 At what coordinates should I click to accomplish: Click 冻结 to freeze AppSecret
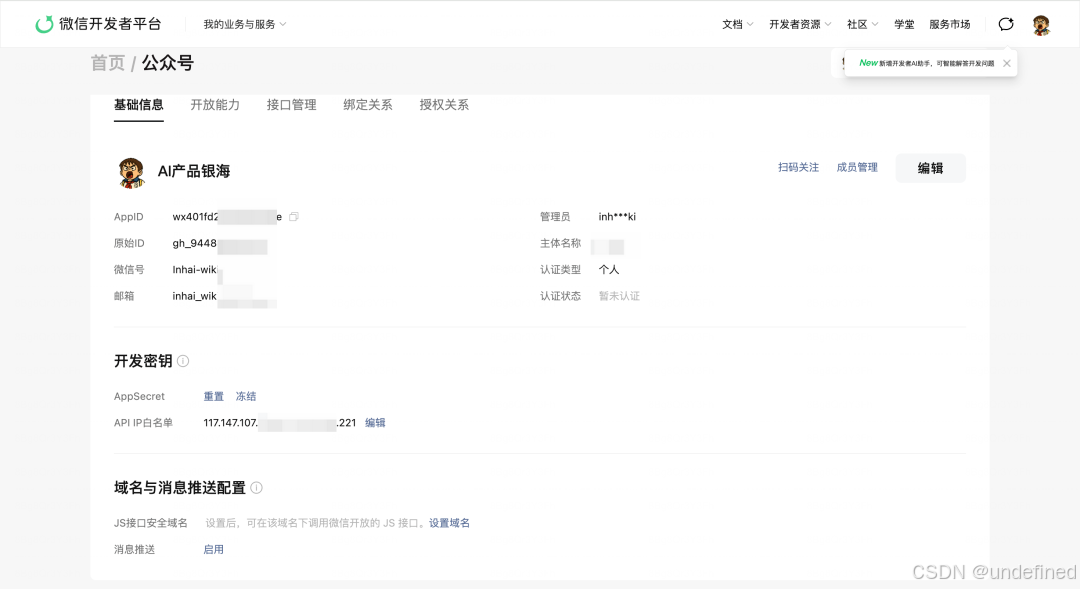click(x=246, y=396)
